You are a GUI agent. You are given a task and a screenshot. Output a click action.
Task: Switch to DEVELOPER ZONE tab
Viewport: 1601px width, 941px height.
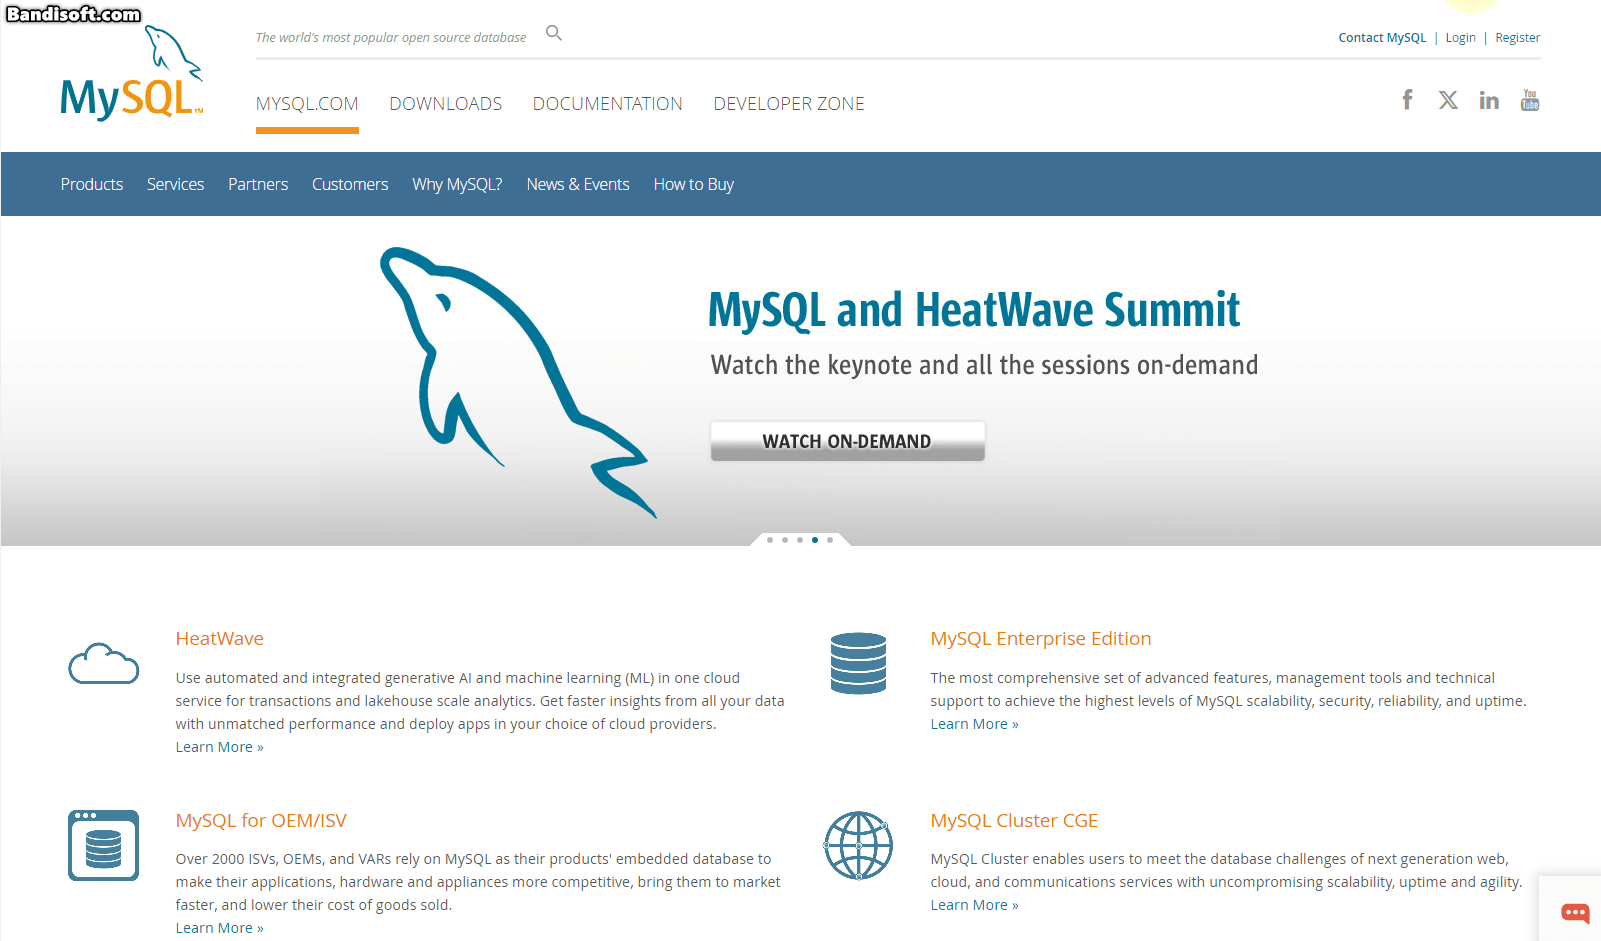[x=789, y=104]
